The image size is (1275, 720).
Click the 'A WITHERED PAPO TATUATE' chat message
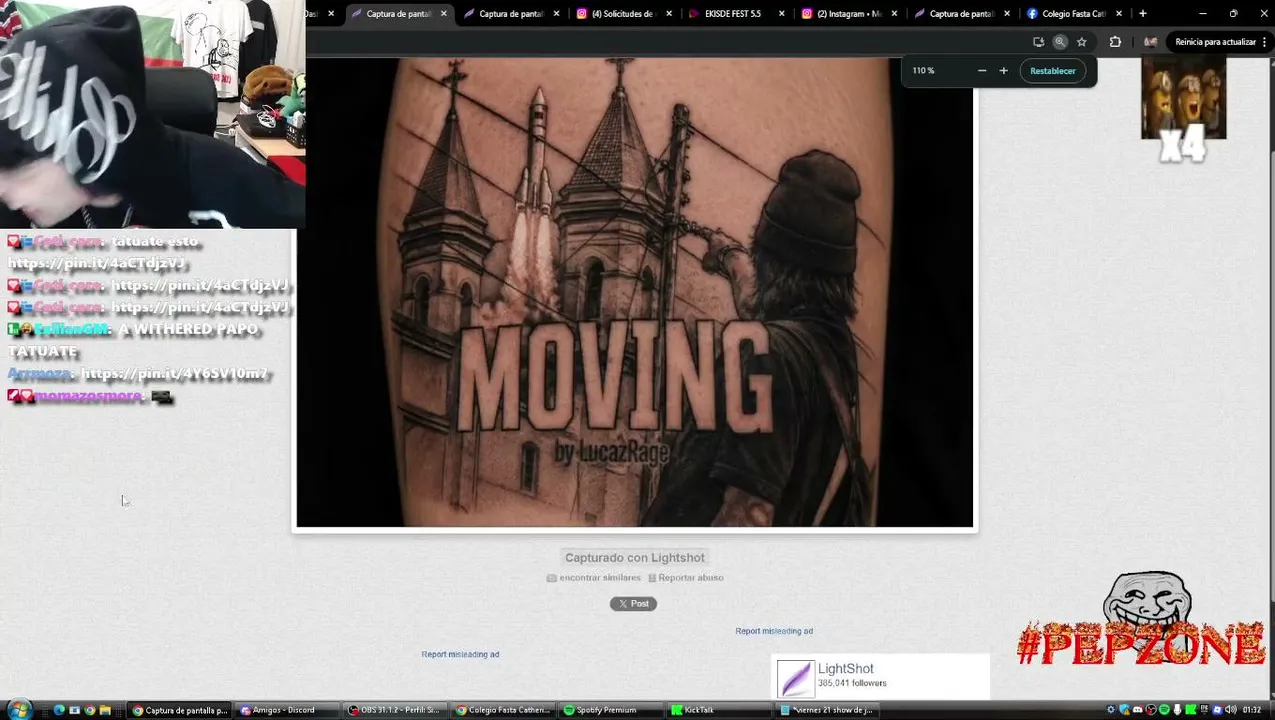133,340
